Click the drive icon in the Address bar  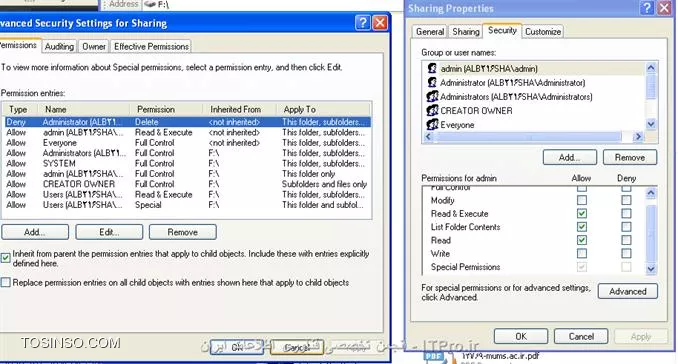(x=150, y=4)
